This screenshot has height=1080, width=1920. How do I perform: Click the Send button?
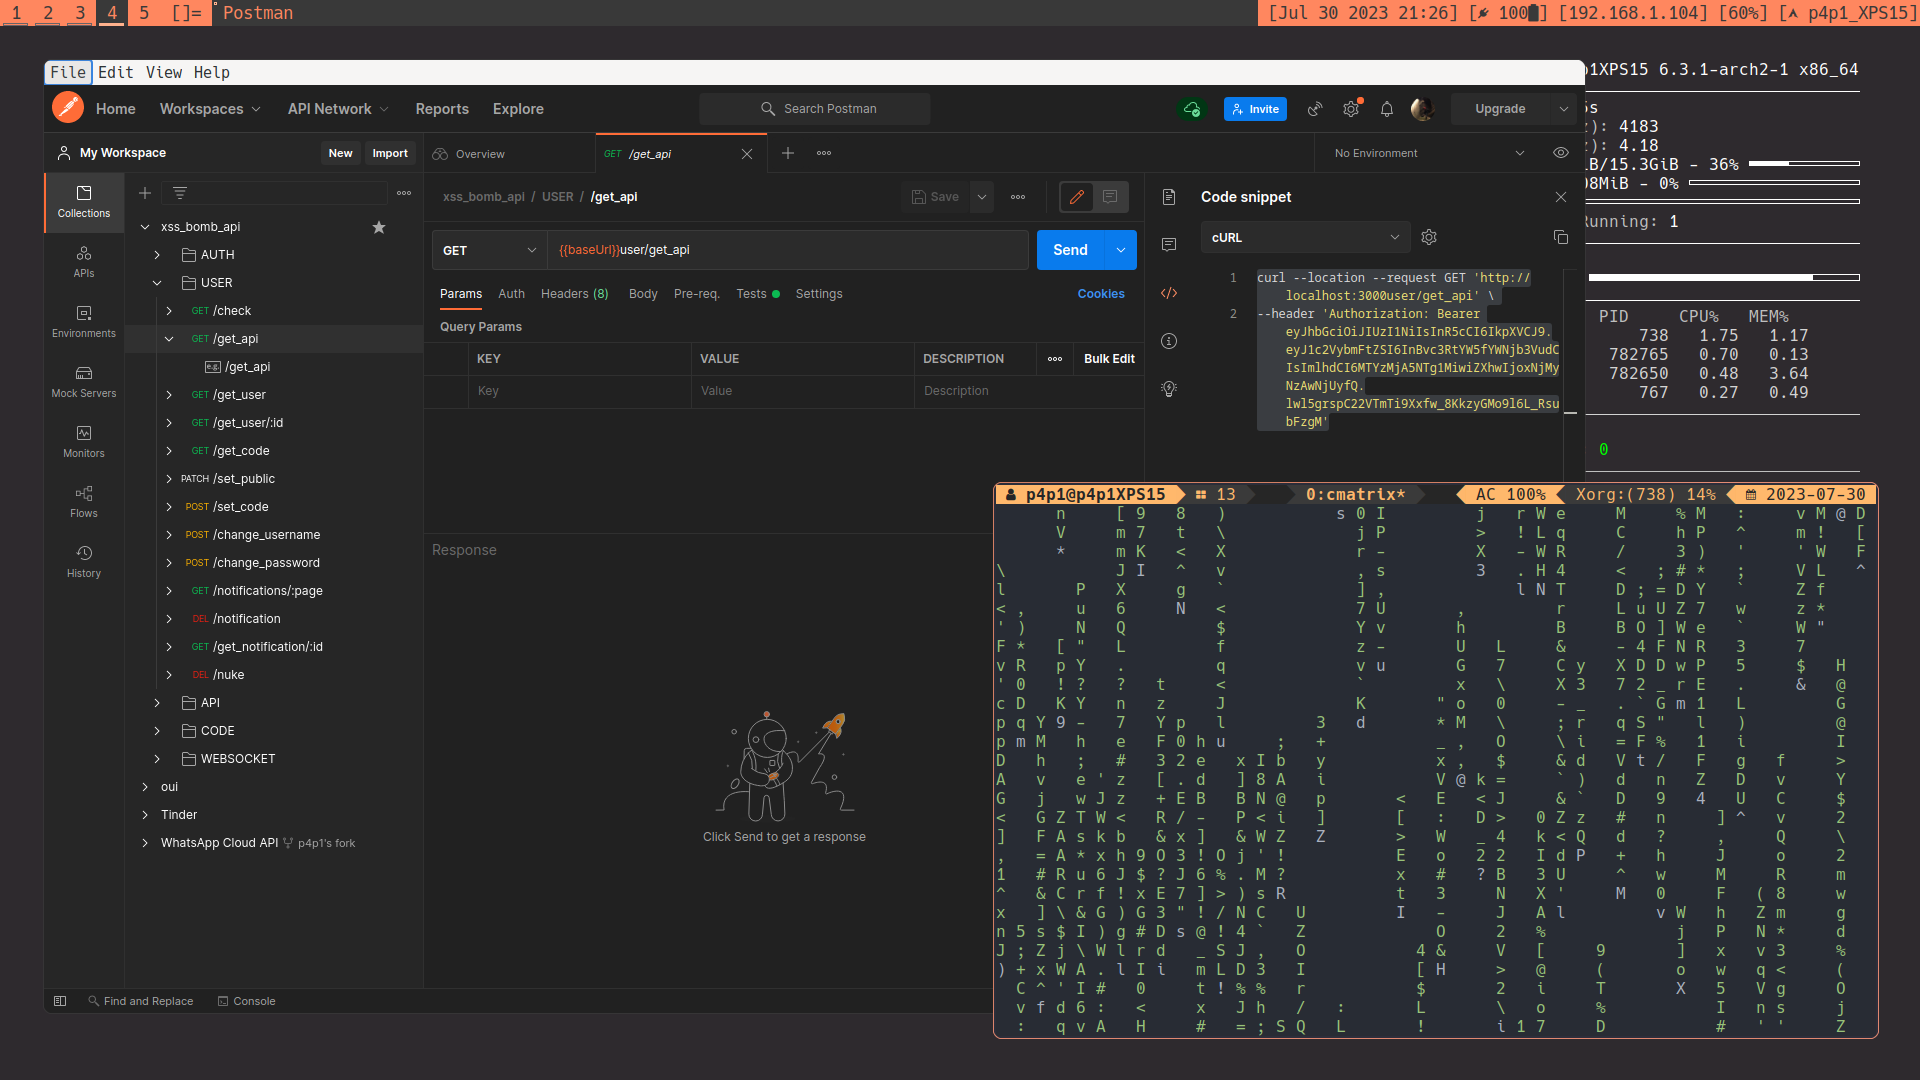(1070, 250)
